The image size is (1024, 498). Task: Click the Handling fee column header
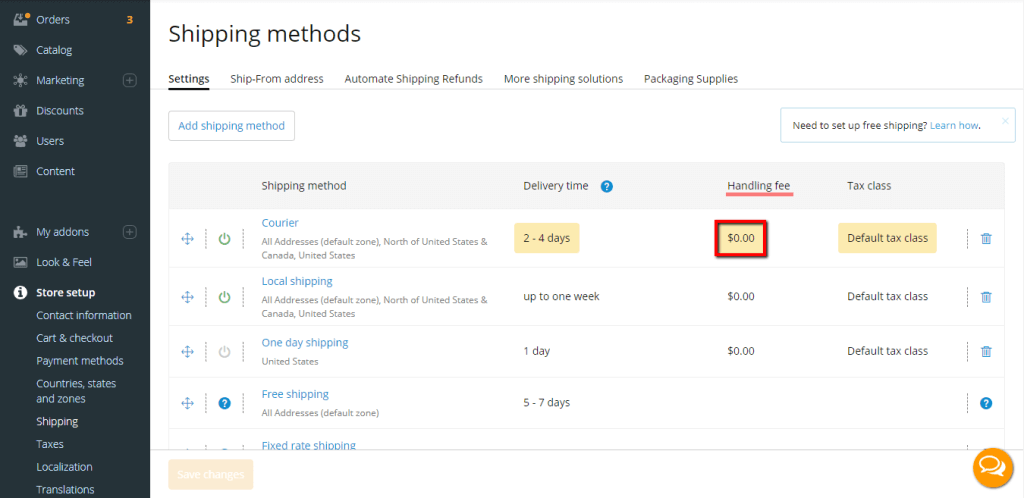pyautogui.click(x=758, y=186)
